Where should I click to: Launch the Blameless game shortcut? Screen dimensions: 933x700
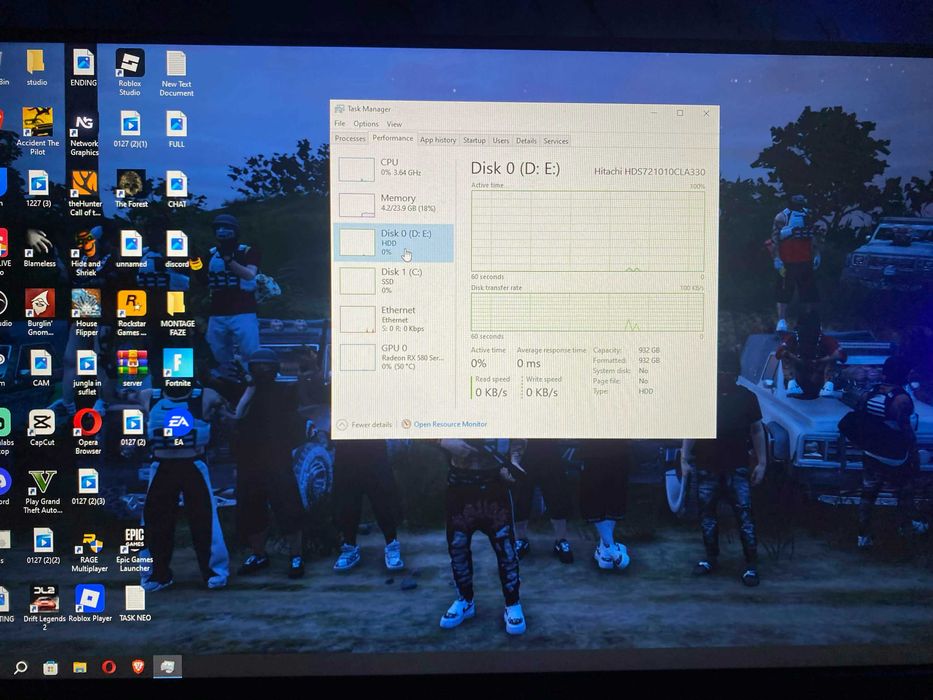(x=39, y=248)
